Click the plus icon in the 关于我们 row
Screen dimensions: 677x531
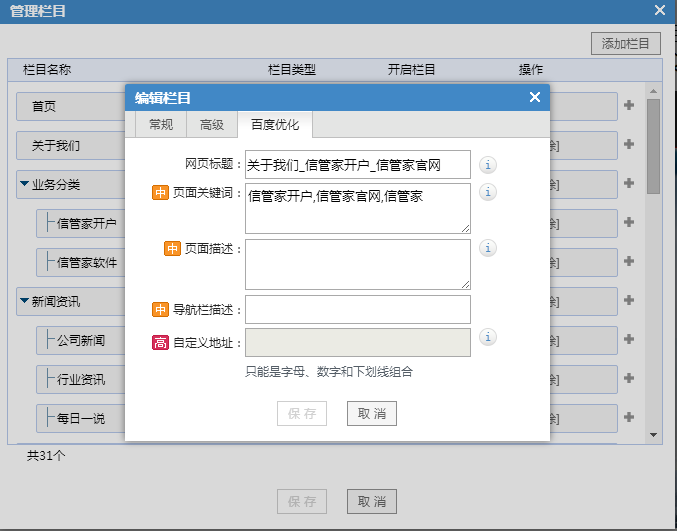(629, 145)
